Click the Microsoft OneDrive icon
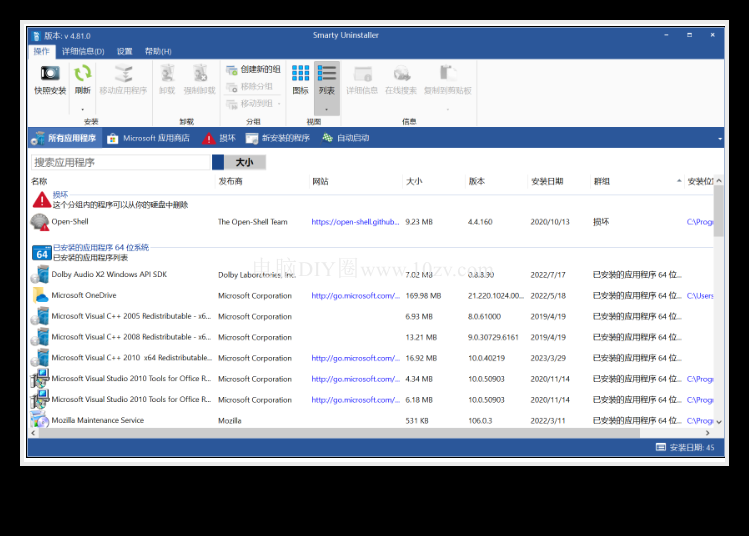The height and width of the screenshot is (536, 749). (40, 296)
